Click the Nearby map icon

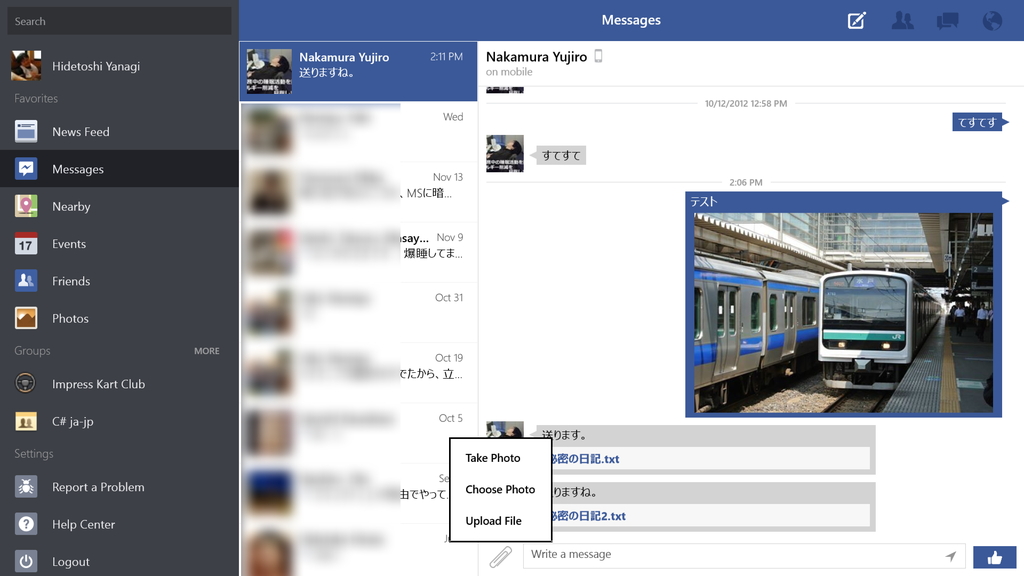(x=26, y=206)
